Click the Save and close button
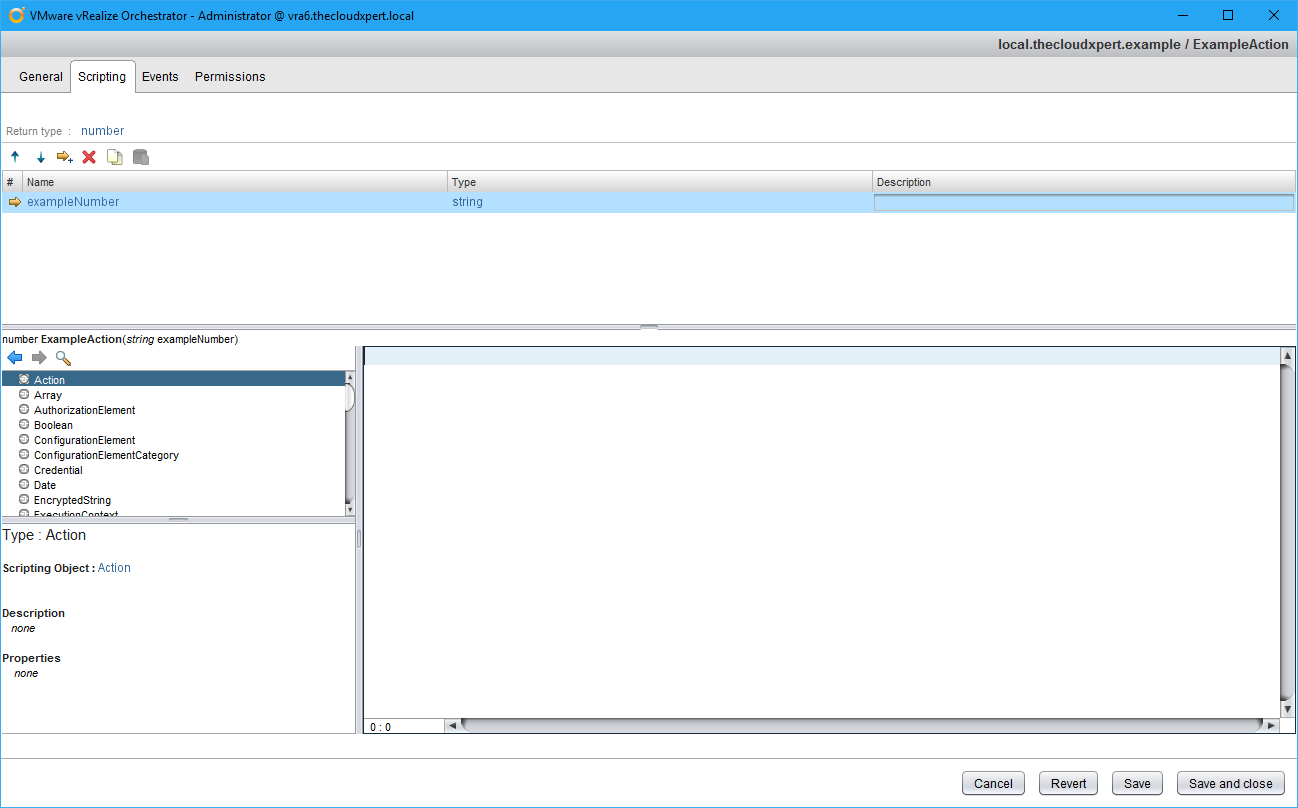This screenshot has height=808, width=1298. coord(1230,784)
